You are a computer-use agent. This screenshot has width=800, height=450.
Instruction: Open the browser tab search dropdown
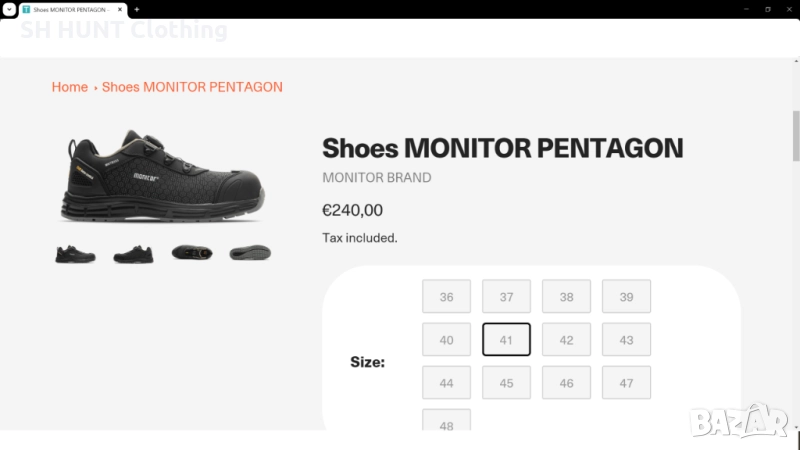point(9,9)
